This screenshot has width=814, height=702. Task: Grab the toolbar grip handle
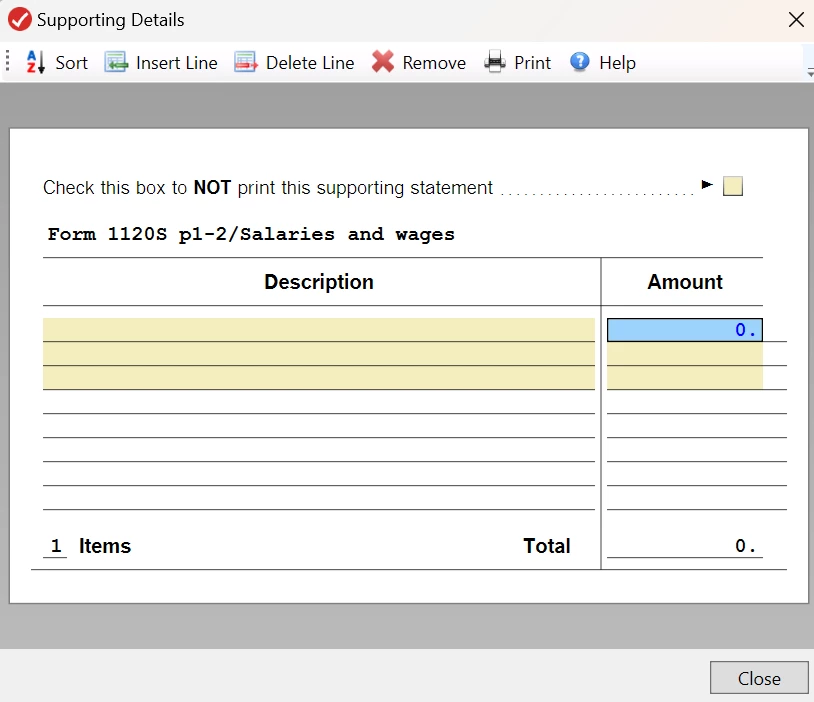pyautogui.click(x=7, y=61)
